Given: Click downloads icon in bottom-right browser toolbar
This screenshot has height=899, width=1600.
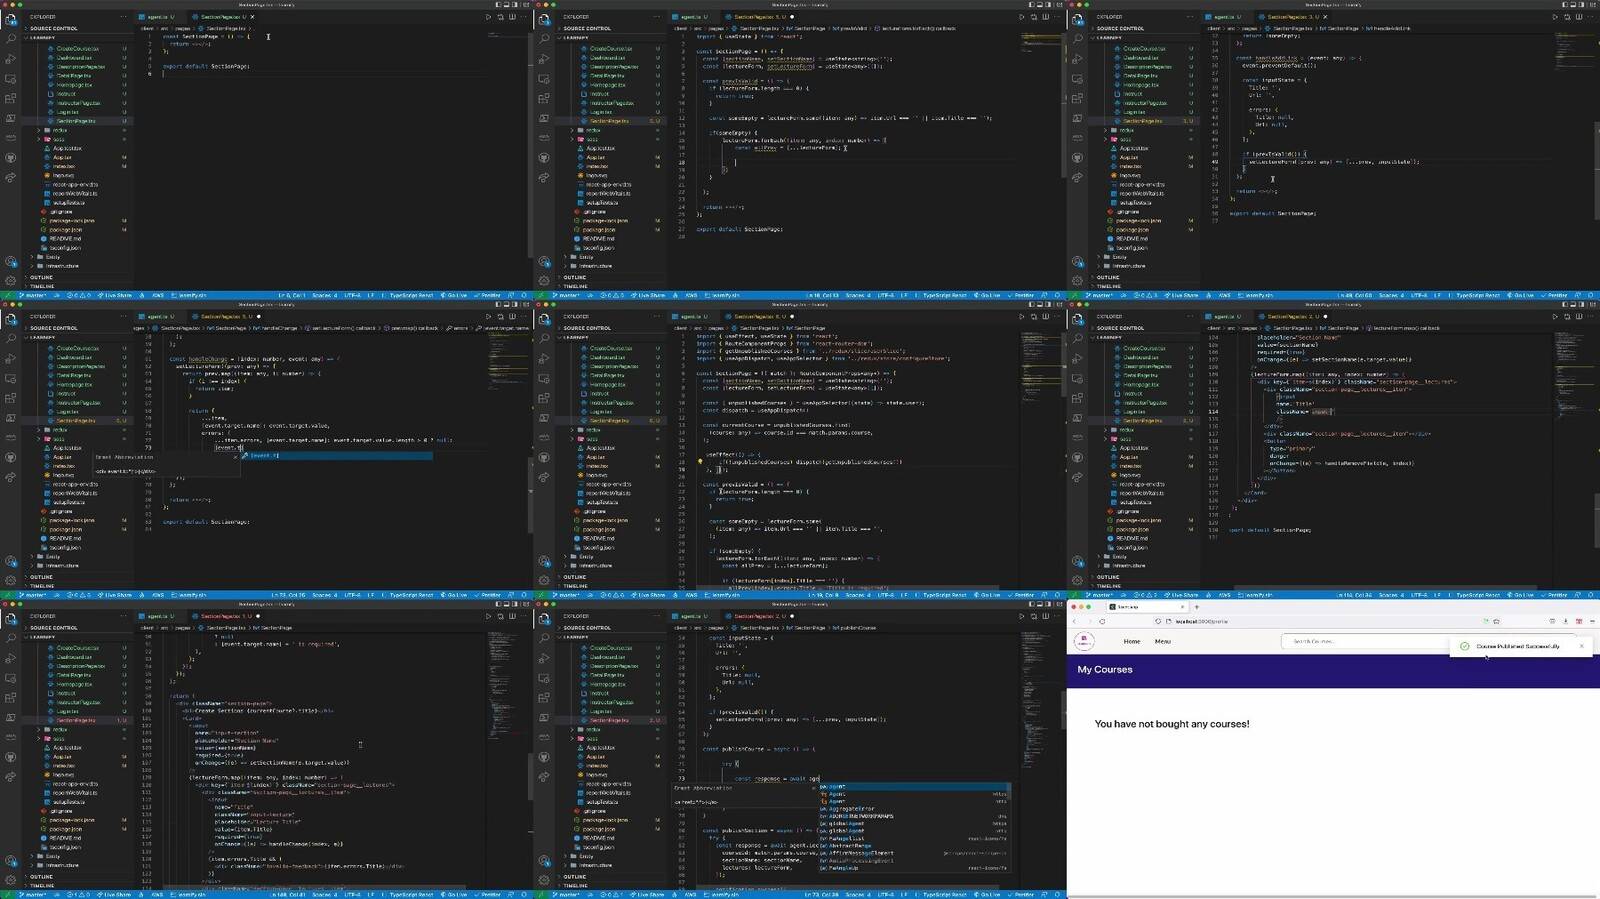Looking at the screenshot, I should click(x=1565, y=621).
